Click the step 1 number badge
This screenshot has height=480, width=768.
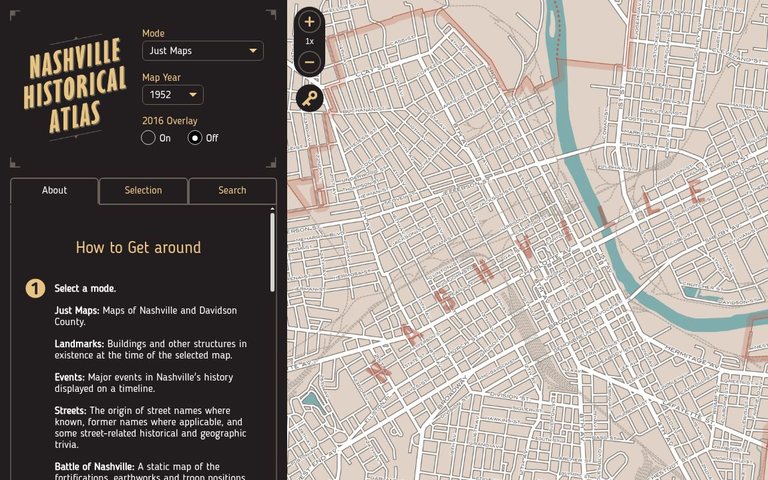pyautogui.click(x=35, y=288)
